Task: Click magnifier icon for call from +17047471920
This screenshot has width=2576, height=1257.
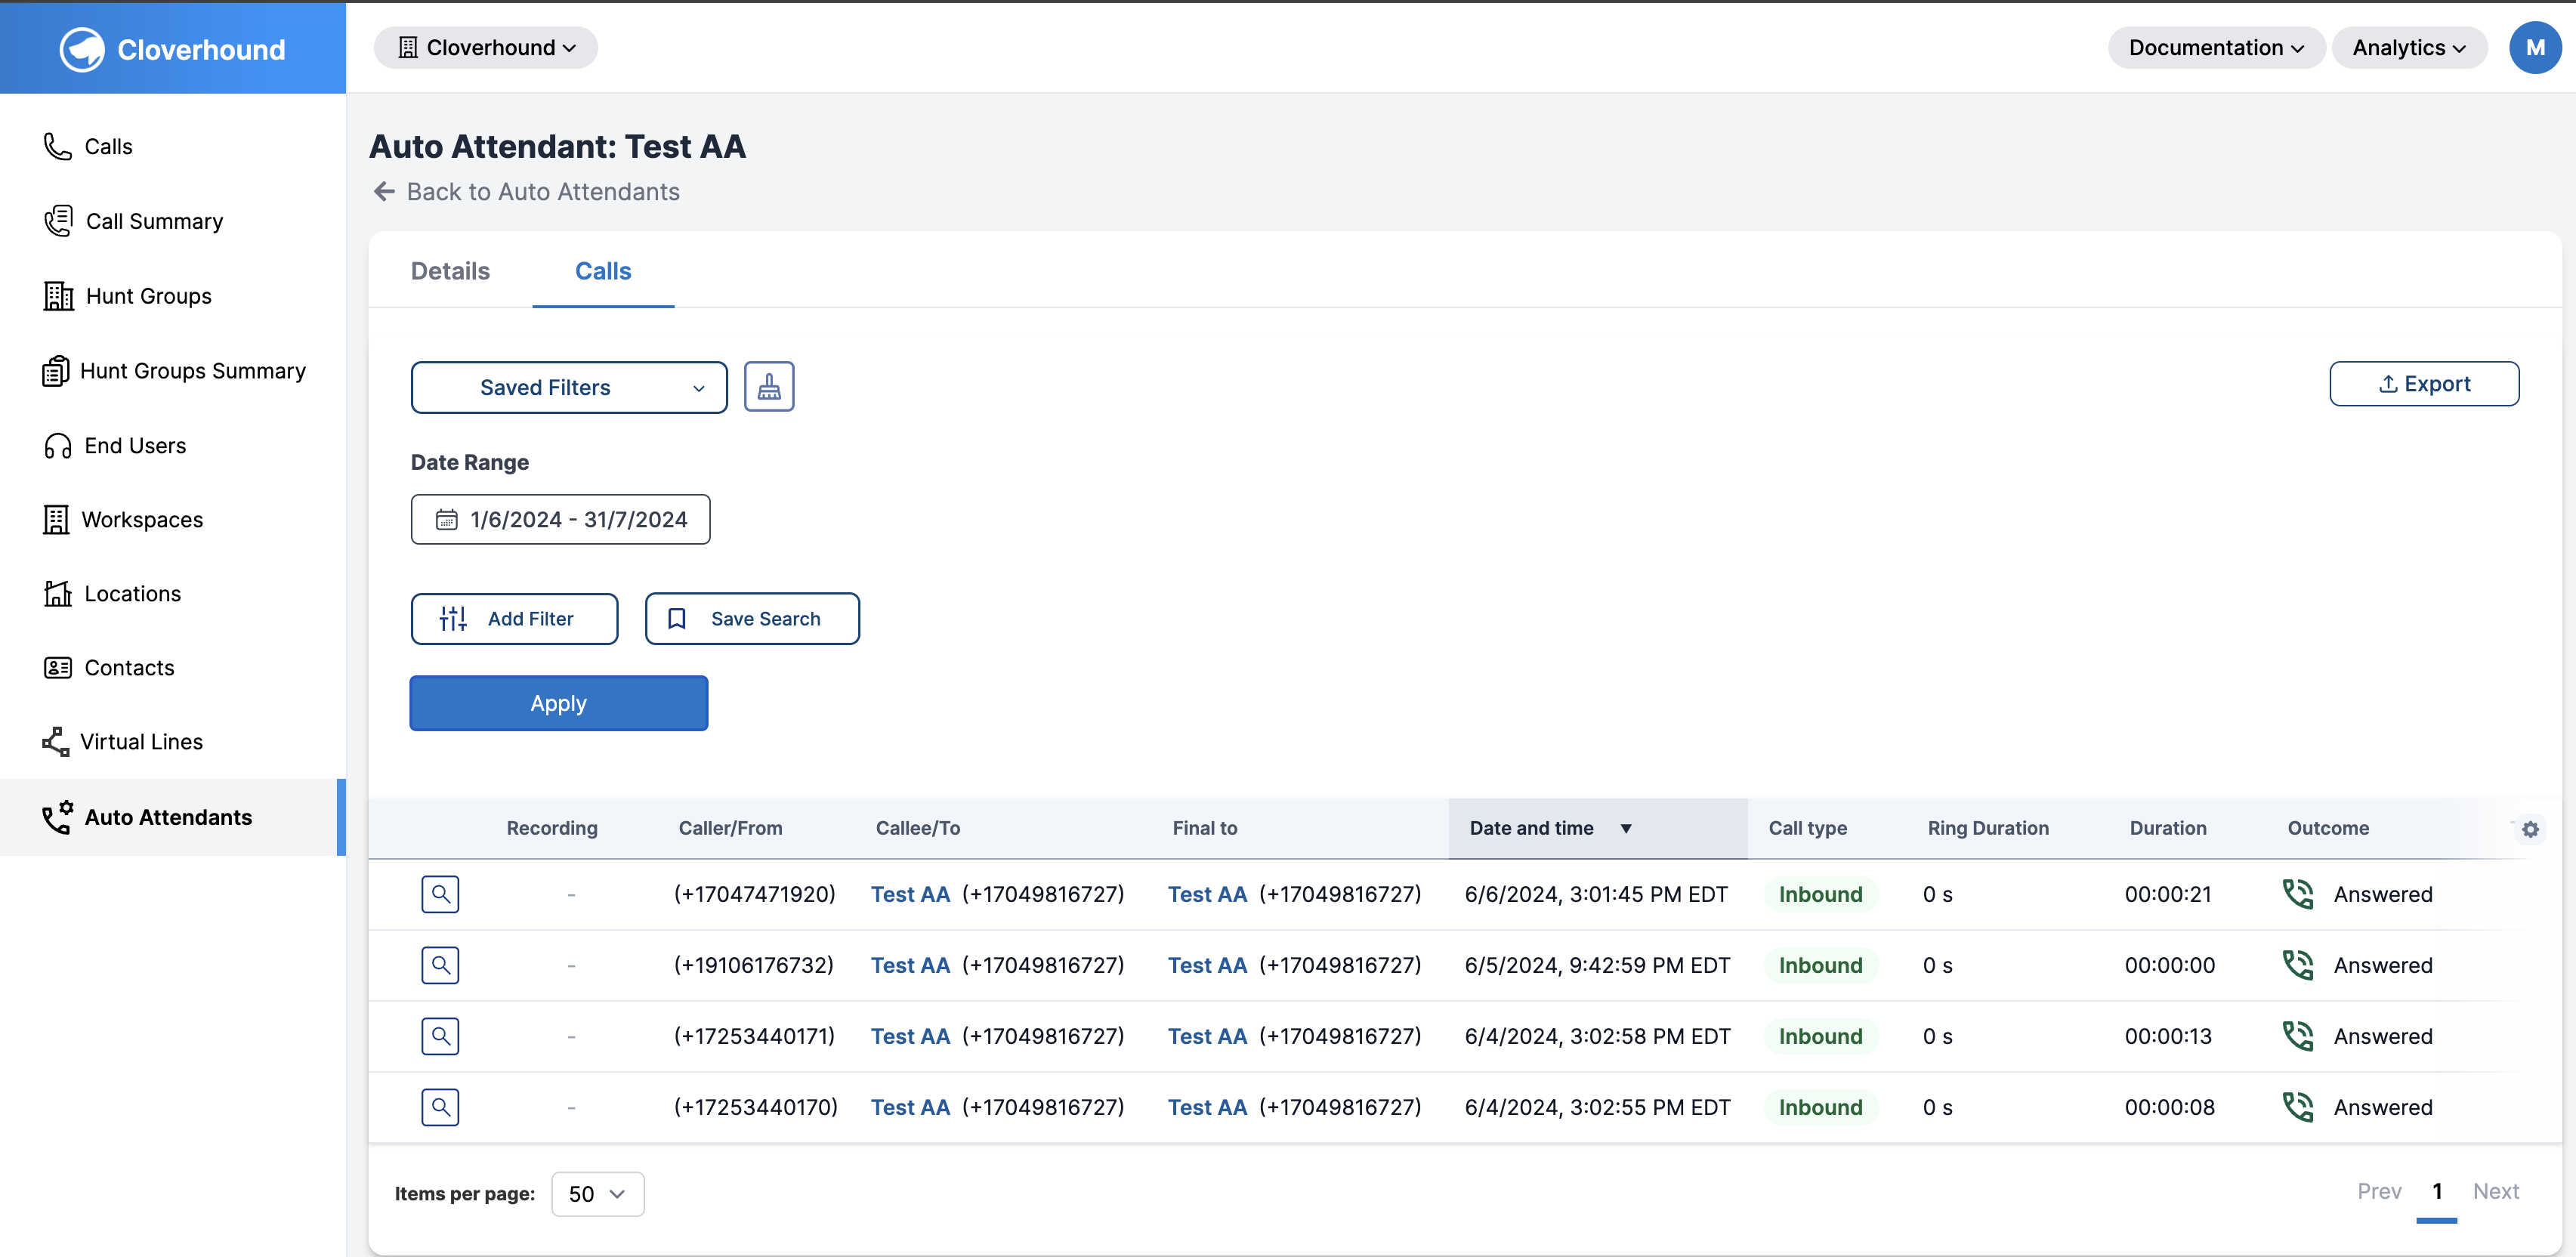Action: point(440,894)
